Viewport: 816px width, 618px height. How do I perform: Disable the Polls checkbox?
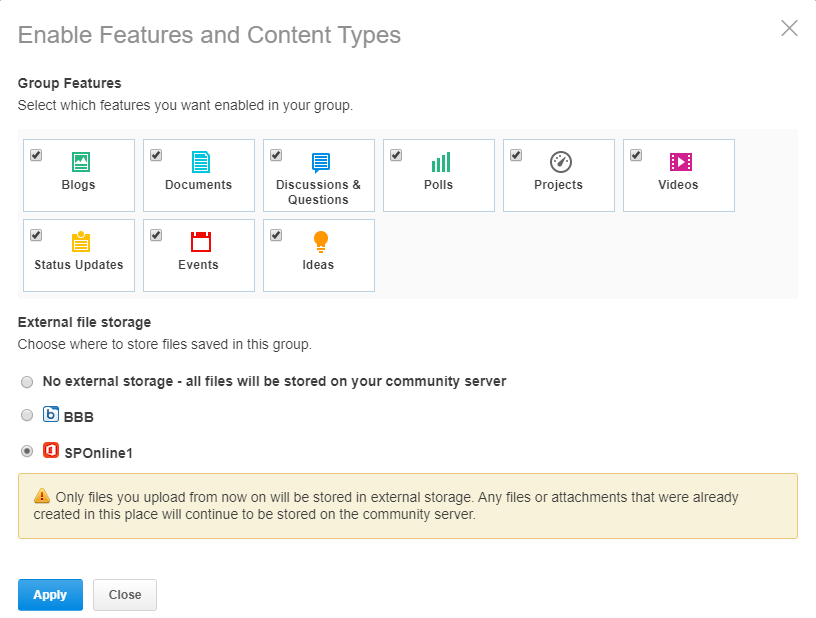(x=396, y=155)
